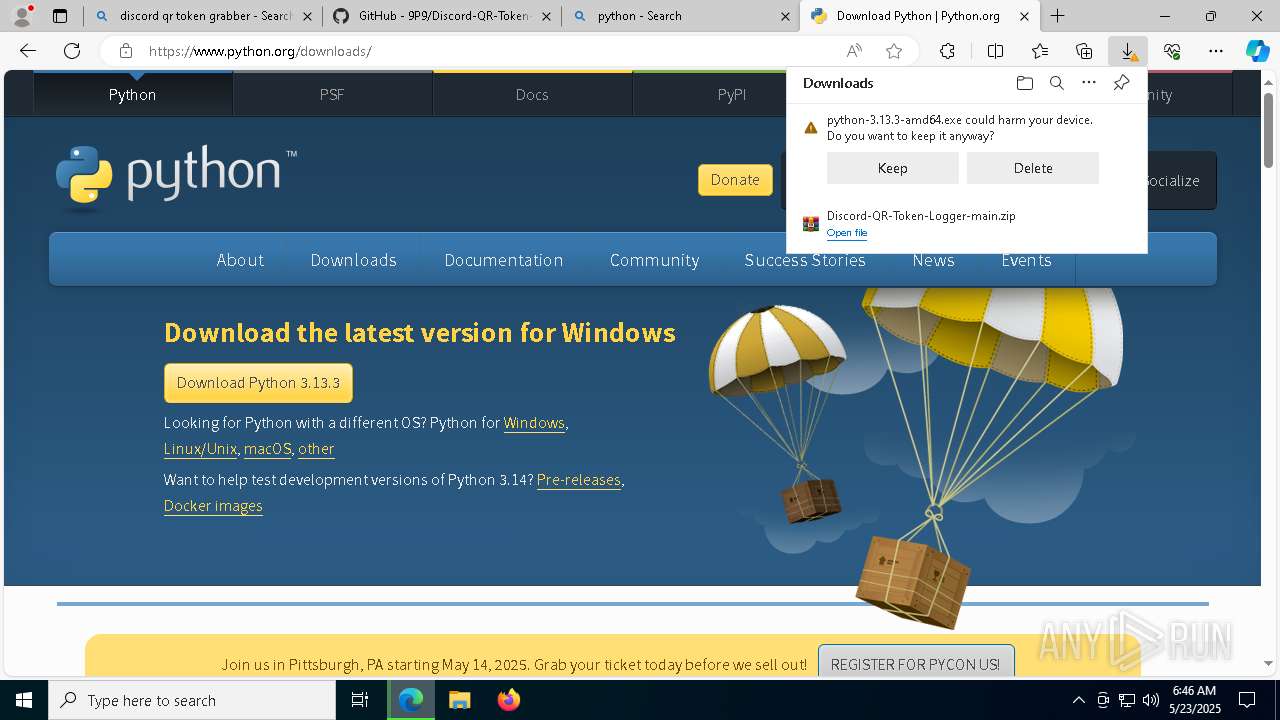Viewport: 1280px width, 720px height.
Task: Open a new tab with plus icon
Action: tap(1057, 16)
